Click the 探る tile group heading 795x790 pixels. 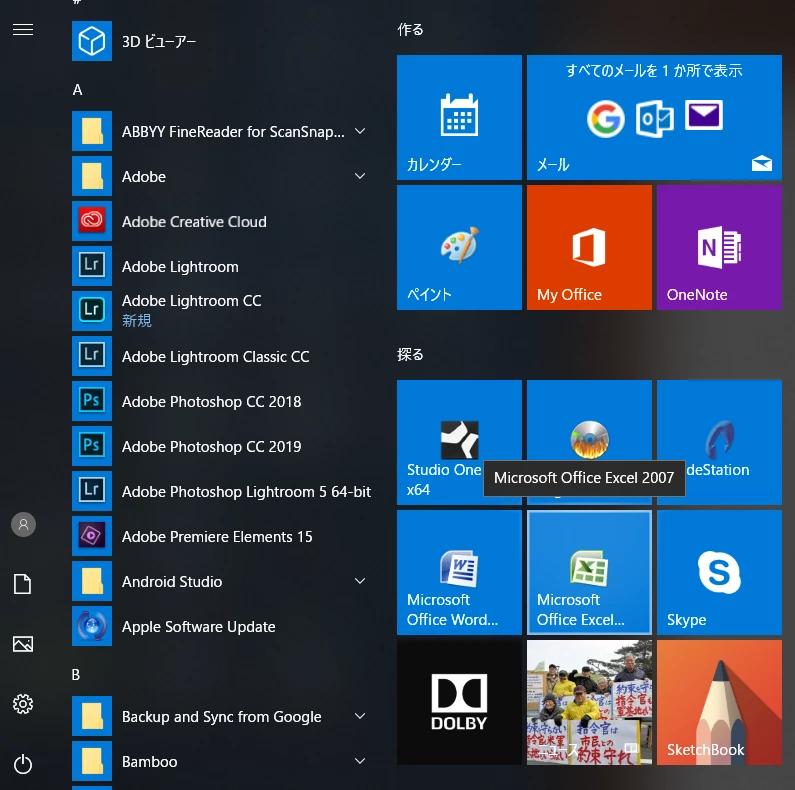(x=410, y=354)
